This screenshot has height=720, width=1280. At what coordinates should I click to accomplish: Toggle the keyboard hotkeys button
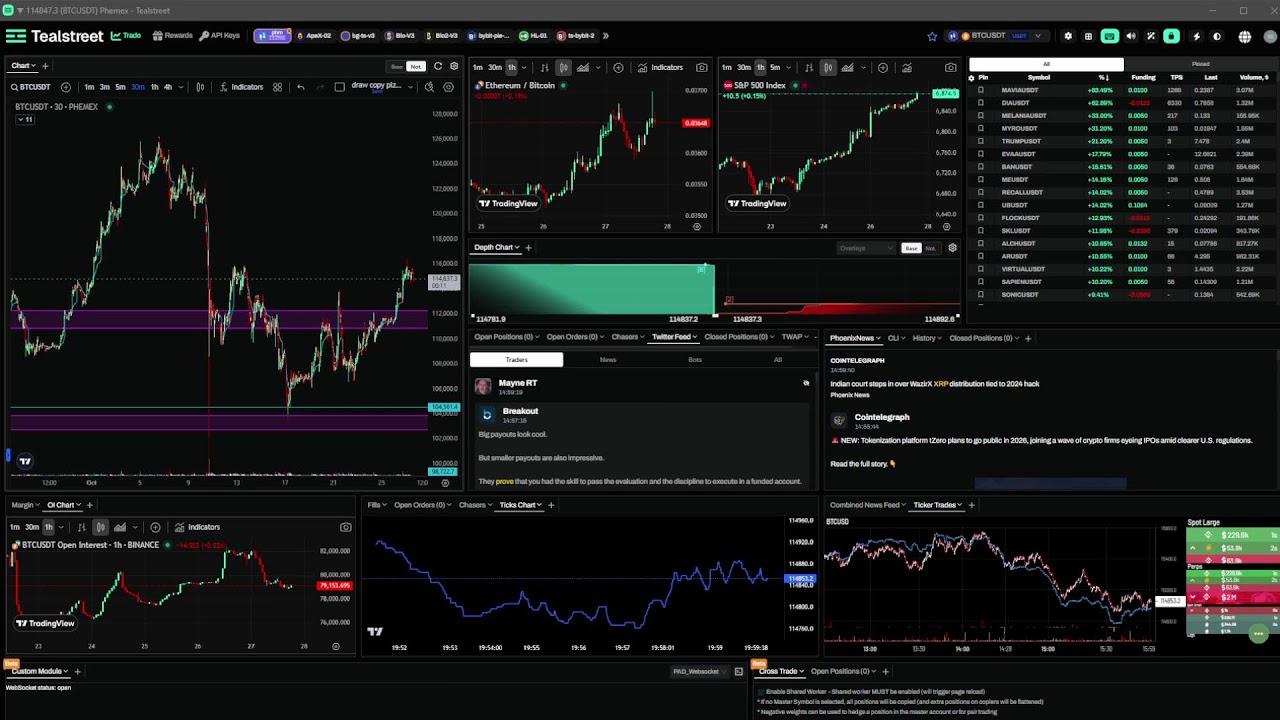[x=1109, y=36]
